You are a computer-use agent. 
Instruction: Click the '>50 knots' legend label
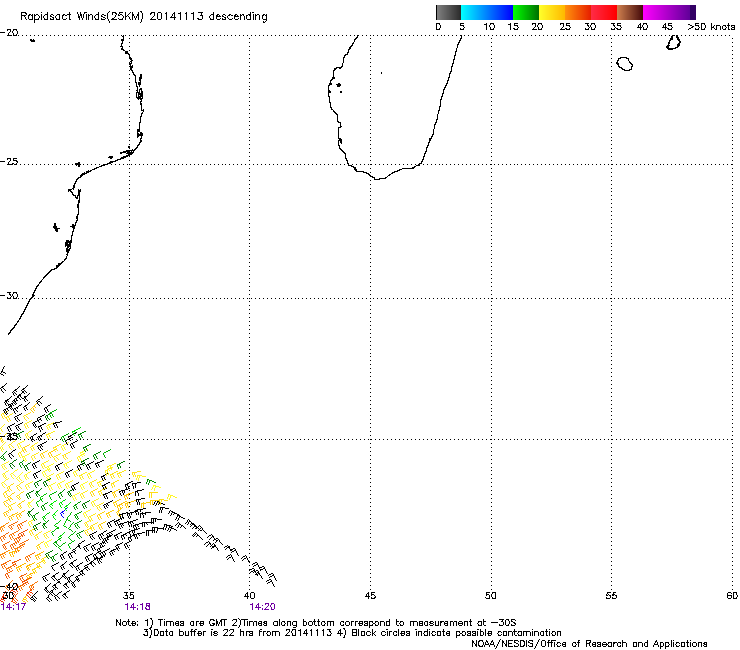[711, 27]
